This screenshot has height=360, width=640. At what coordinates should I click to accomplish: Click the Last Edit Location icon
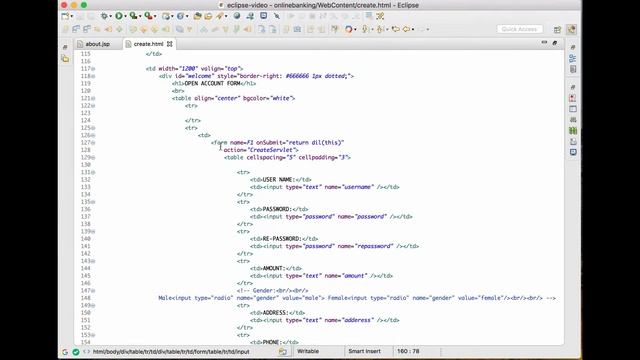[x=396, y=29]
